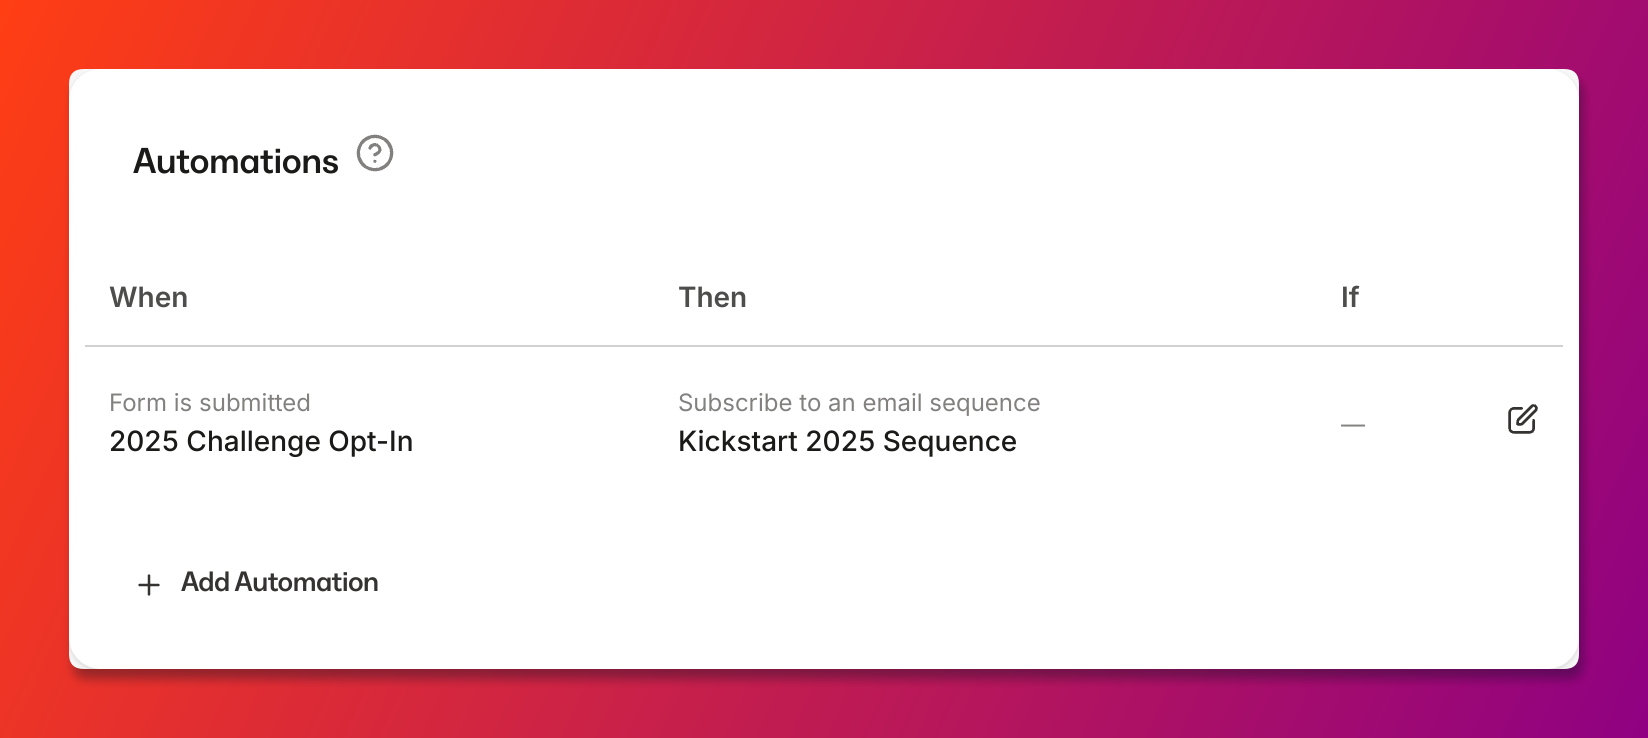Screen dimensions: 1648x738
Task: Click the word email in the action label
Action: [x=893, y=403]
